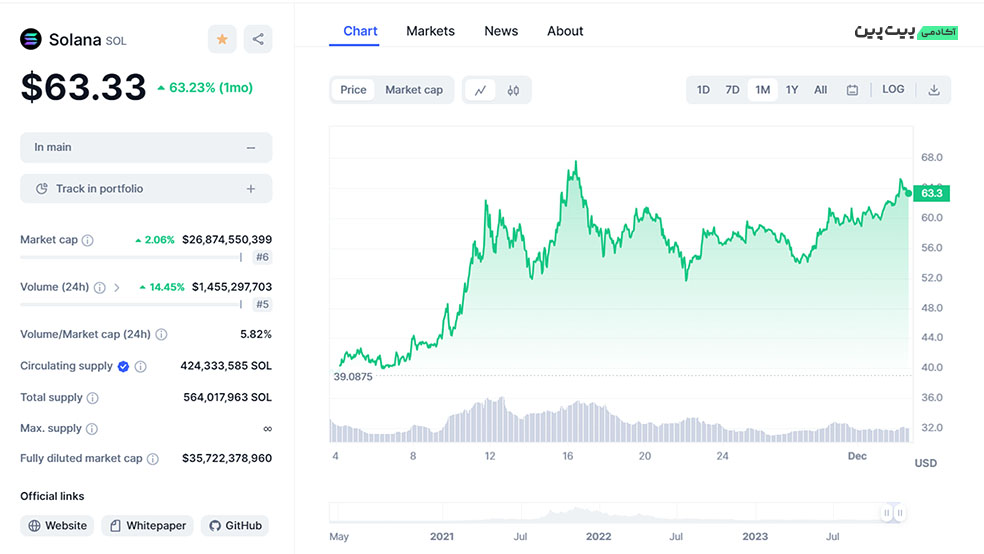Open the GitHub link
984x554 pixels.
point(235,526)
